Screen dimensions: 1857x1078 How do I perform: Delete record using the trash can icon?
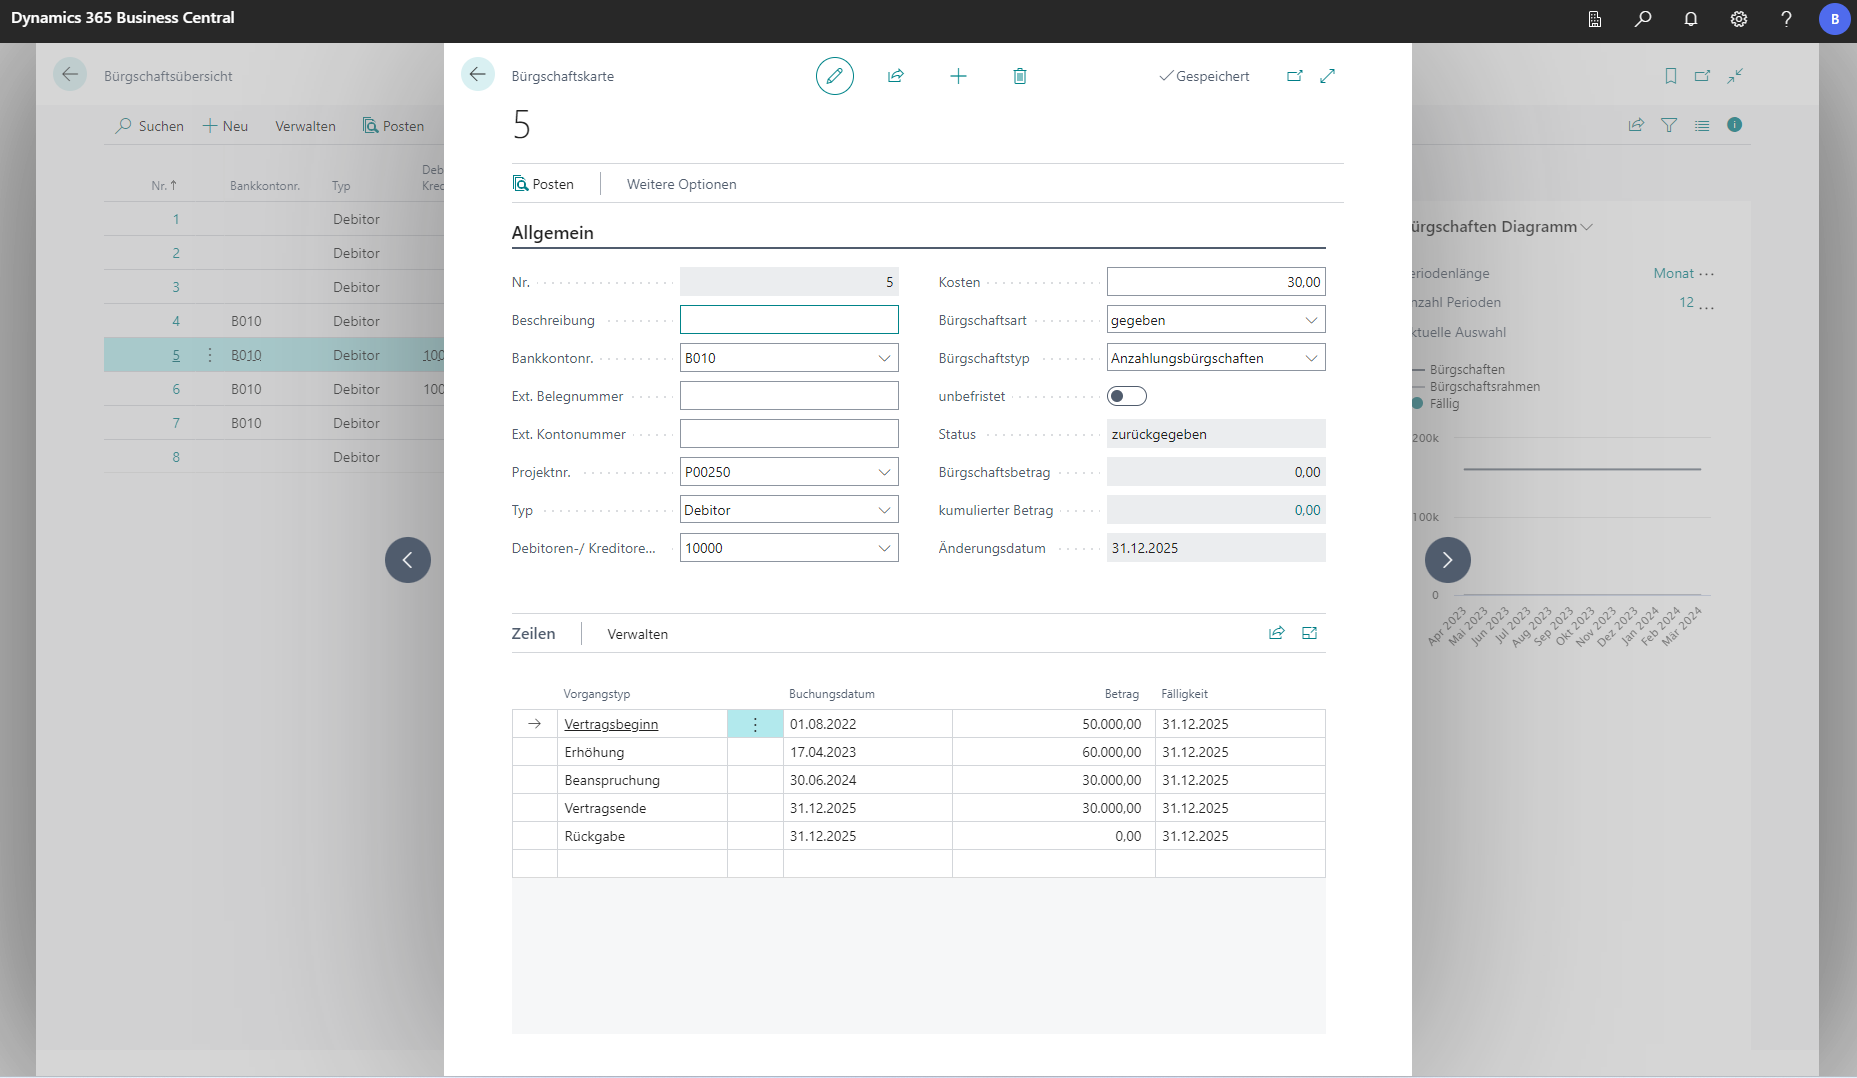click(x=1019, y=76)
